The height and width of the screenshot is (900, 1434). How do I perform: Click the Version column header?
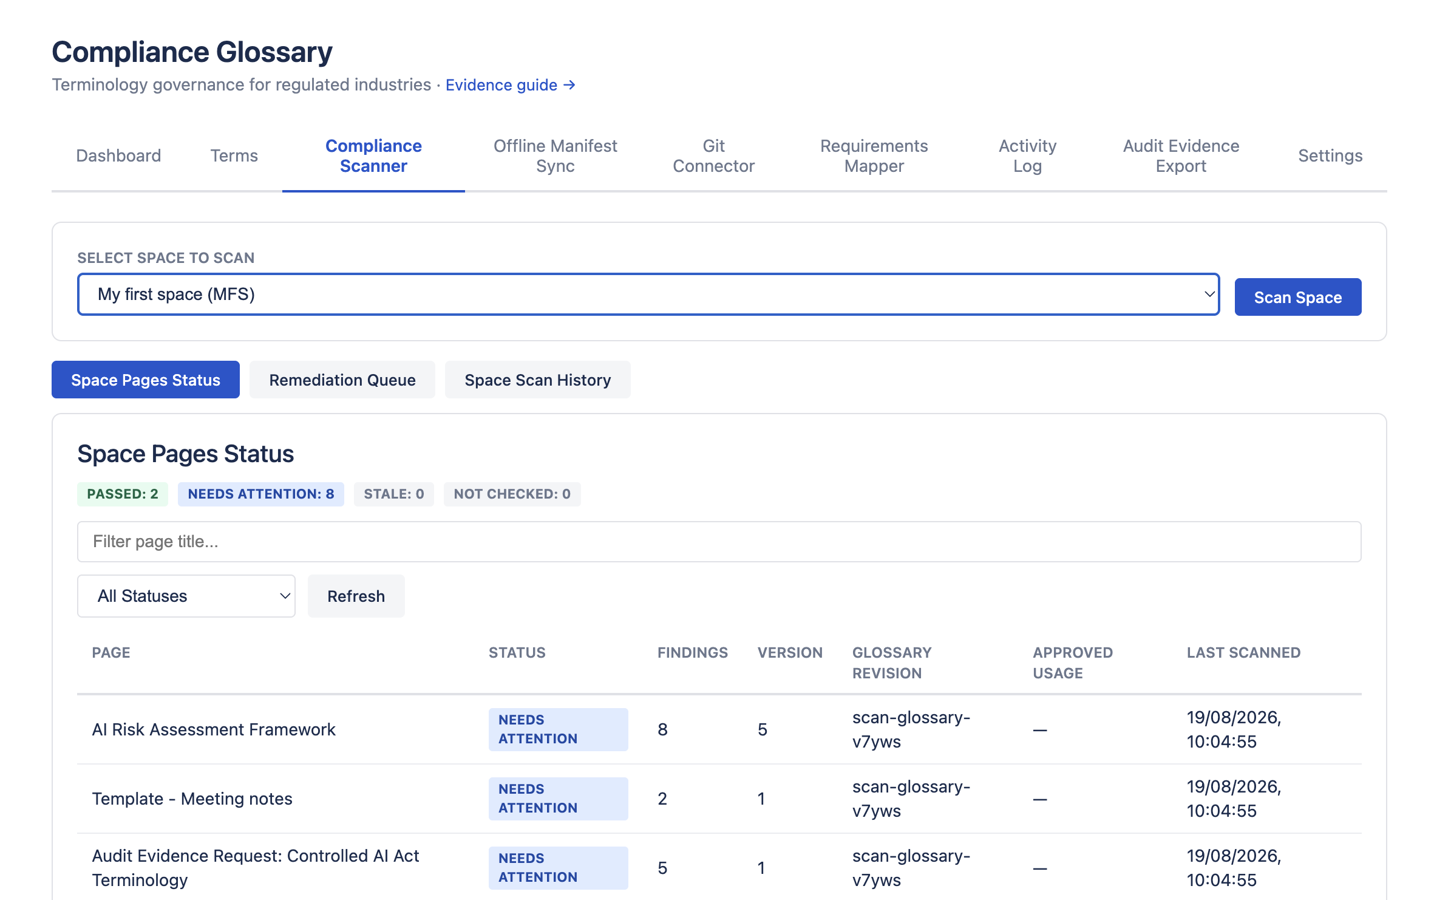pyautogui.click(x=790, y=653)
